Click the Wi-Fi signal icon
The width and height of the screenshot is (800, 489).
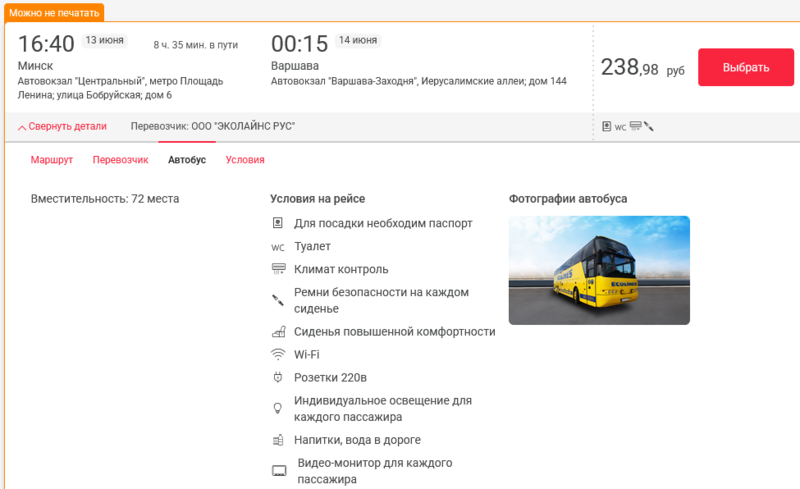click(278, 355)
